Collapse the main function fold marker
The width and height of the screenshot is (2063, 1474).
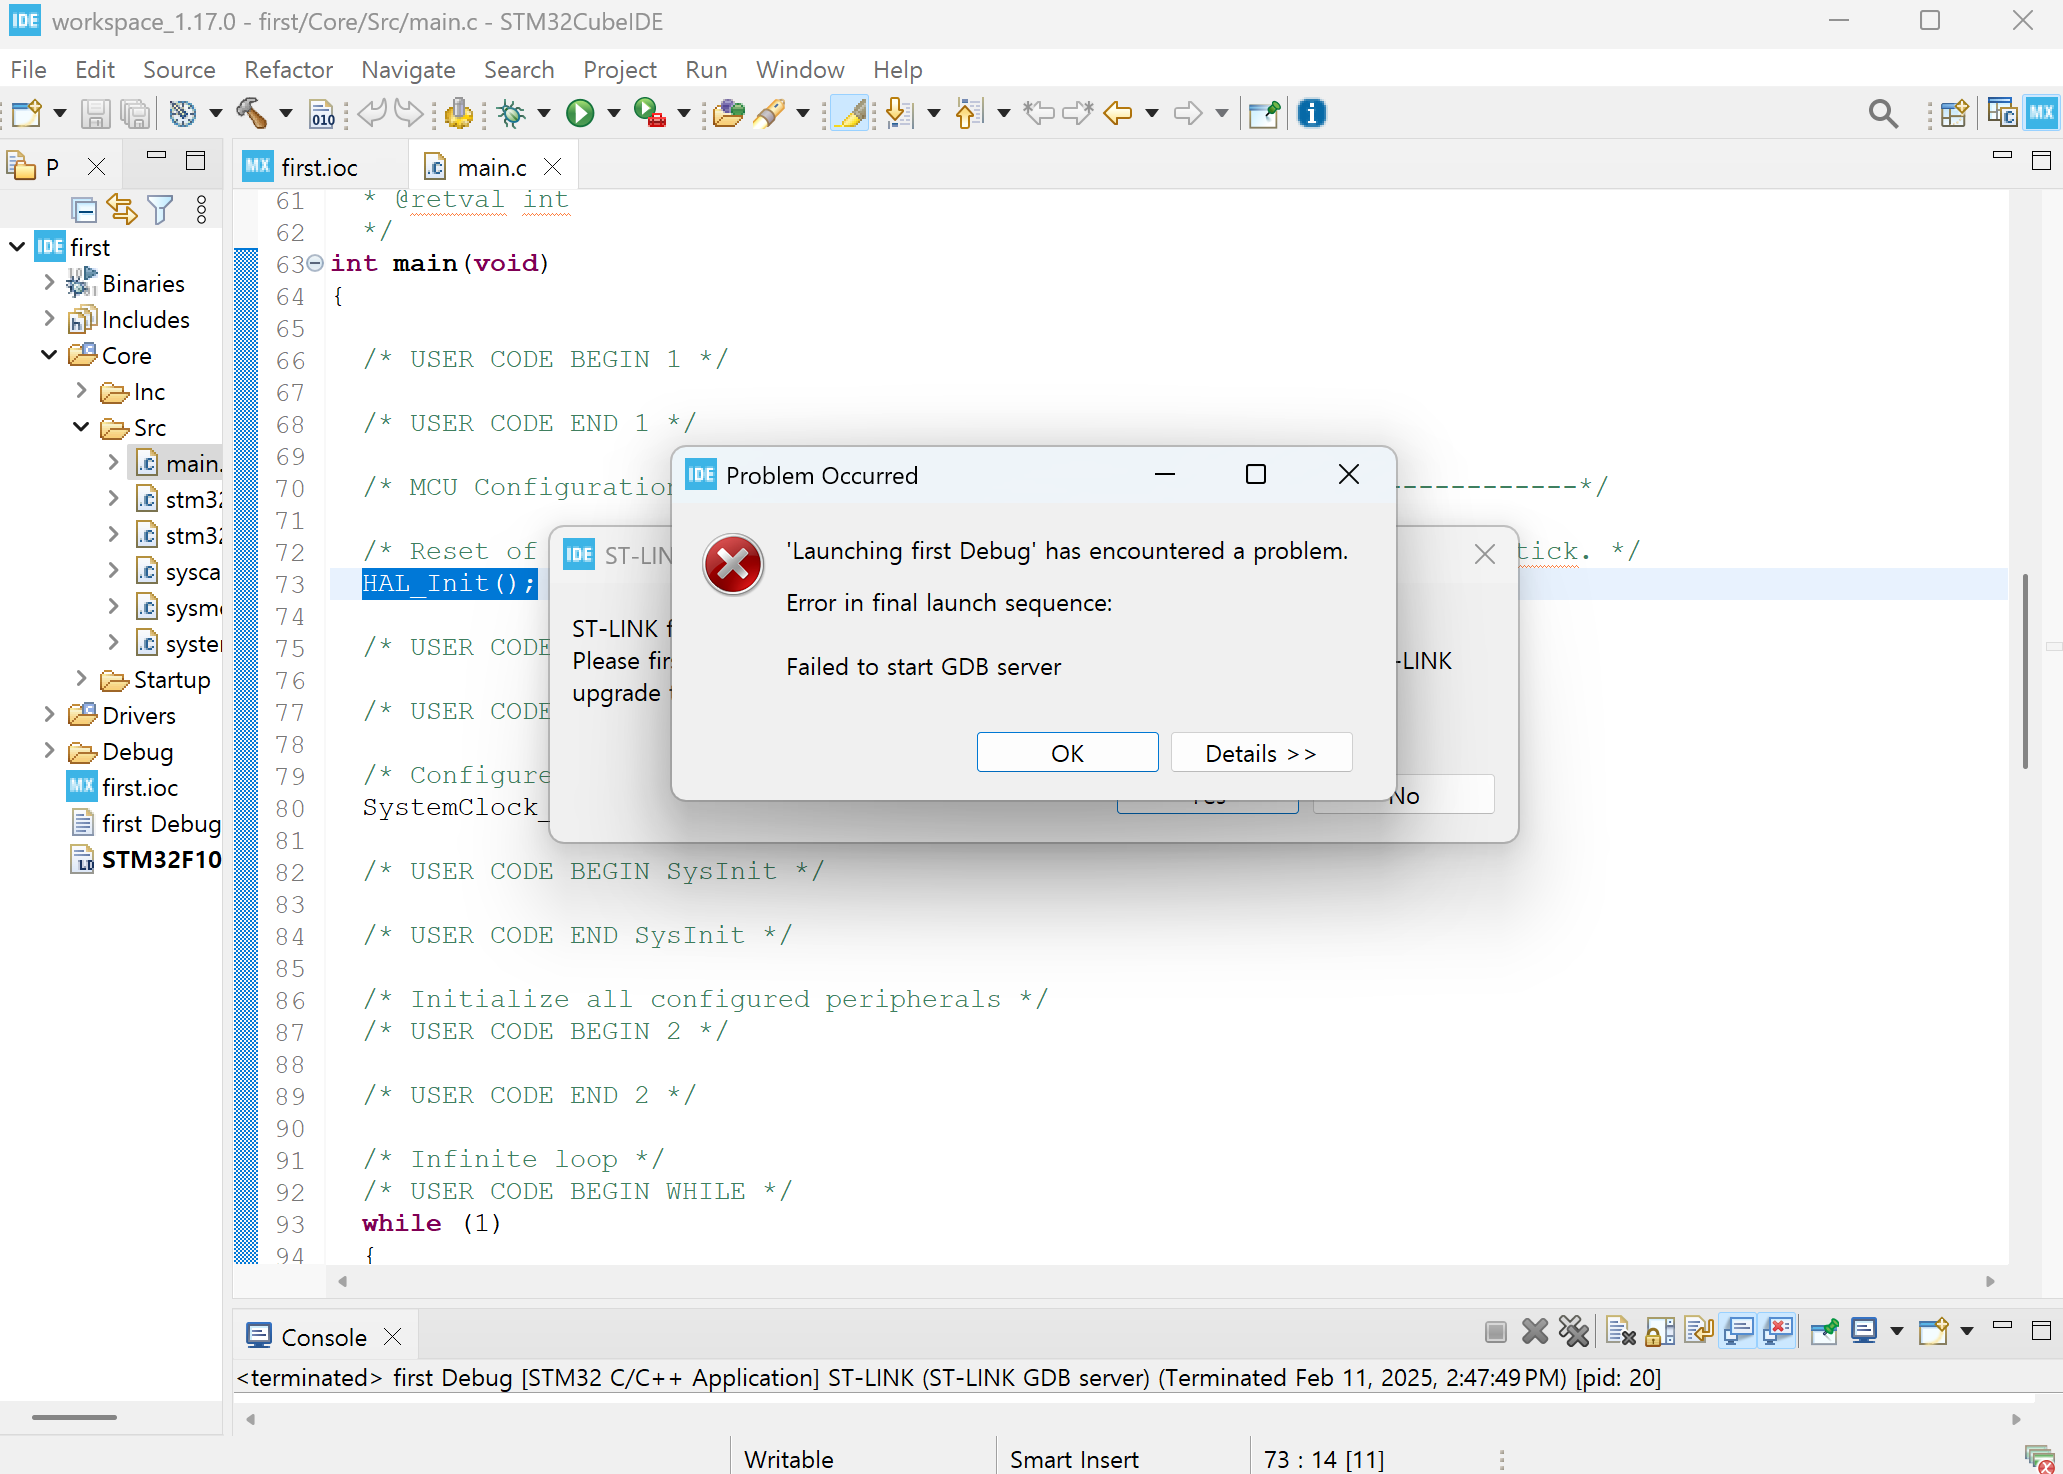tap(315, 263)
